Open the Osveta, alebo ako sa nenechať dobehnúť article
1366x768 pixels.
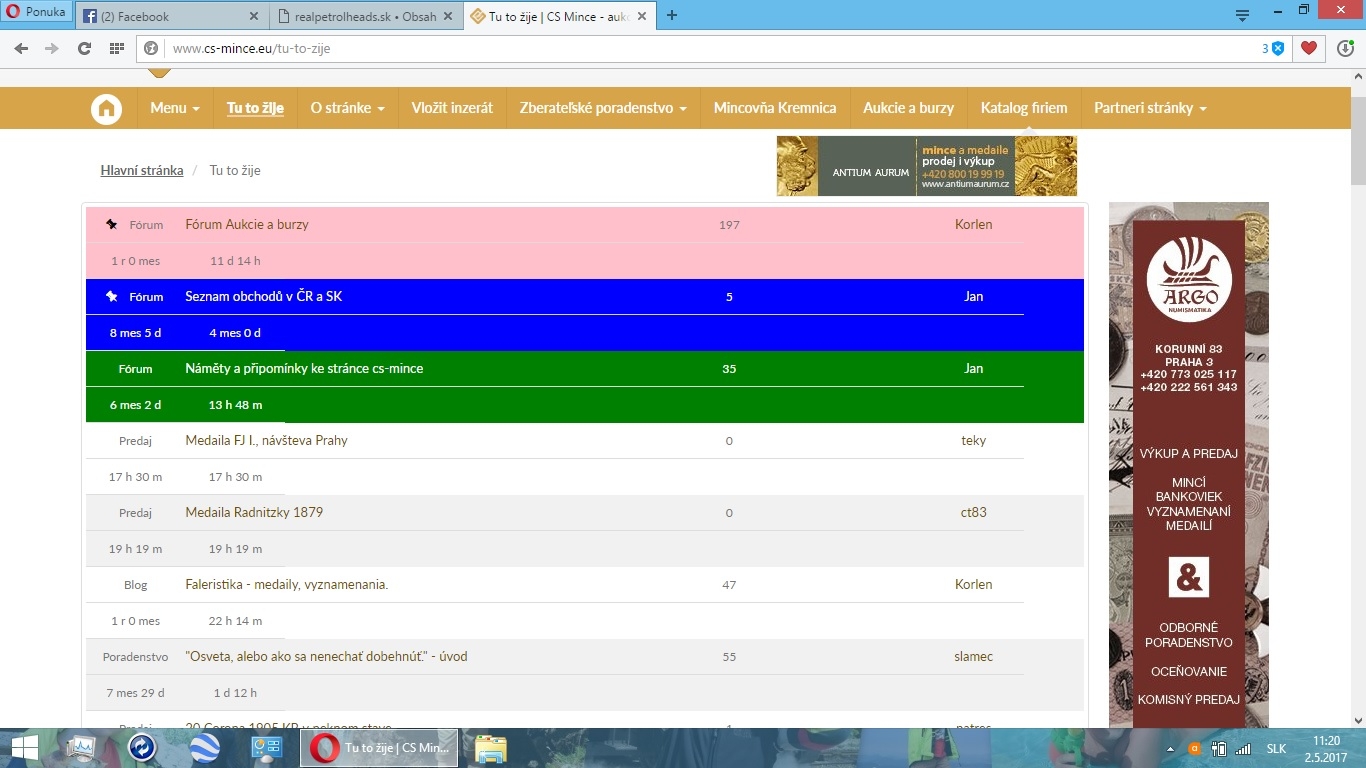tap(327, 657)
